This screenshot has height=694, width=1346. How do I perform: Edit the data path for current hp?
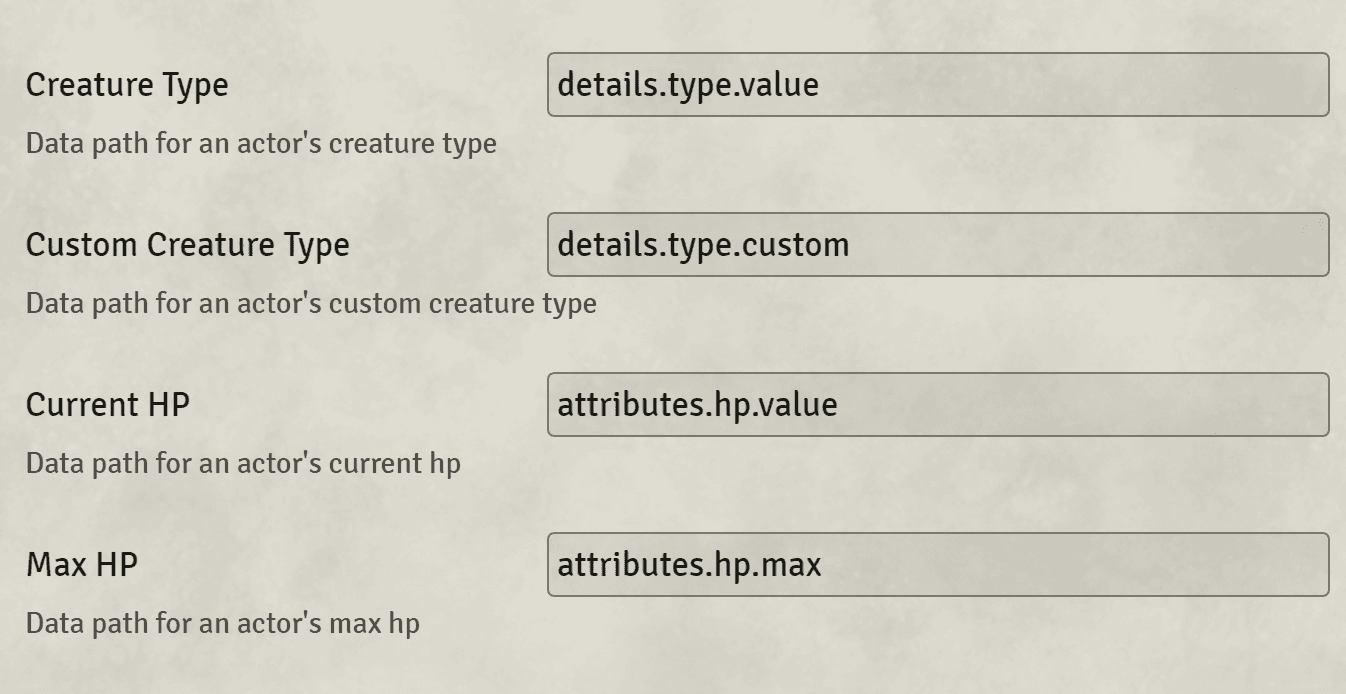(x=937, y=404)
